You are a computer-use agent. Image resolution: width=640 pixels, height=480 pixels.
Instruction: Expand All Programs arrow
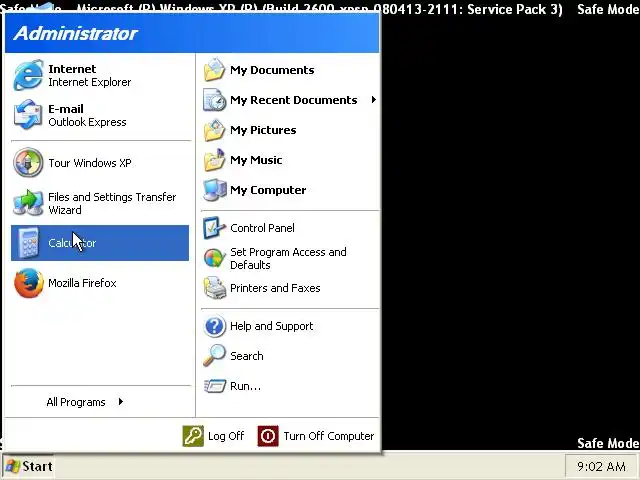click(120, 402)
